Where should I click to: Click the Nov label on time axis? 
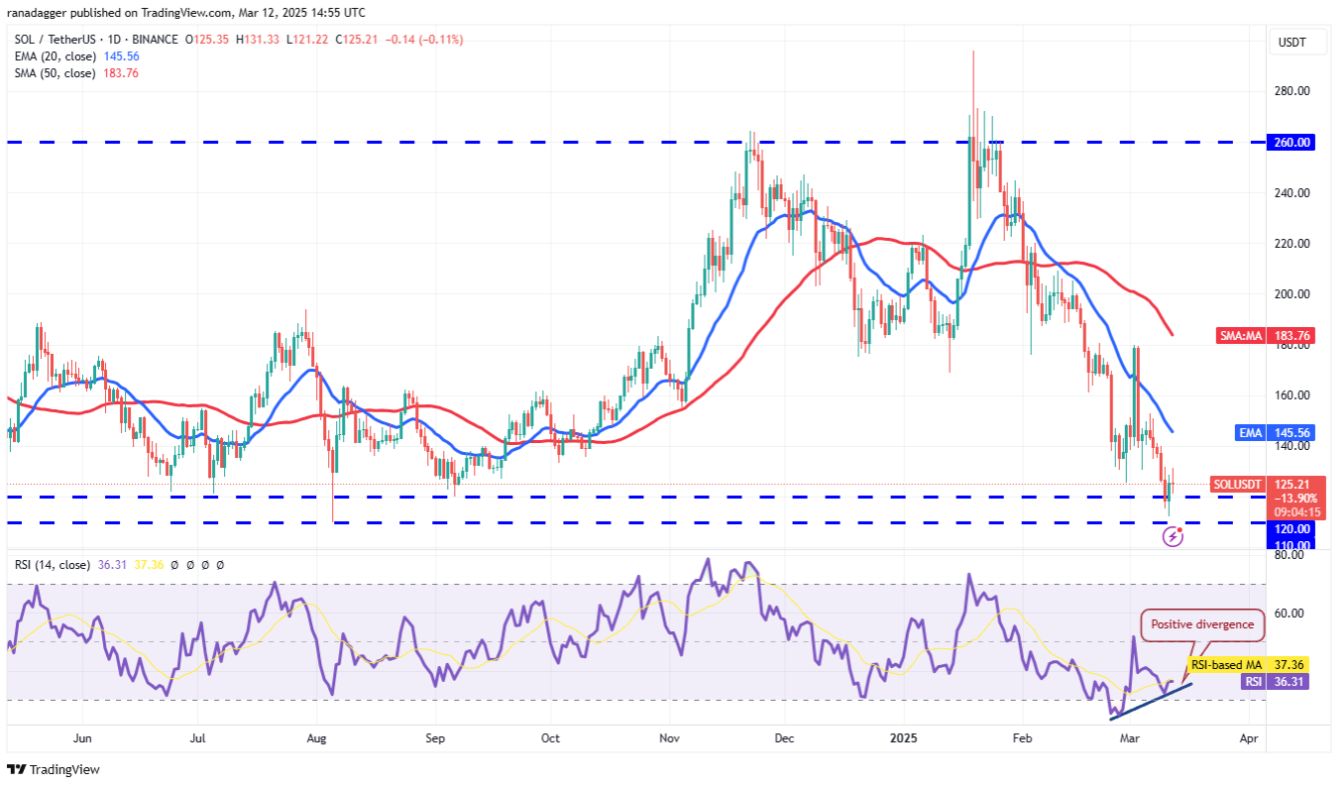coord(670,738)
